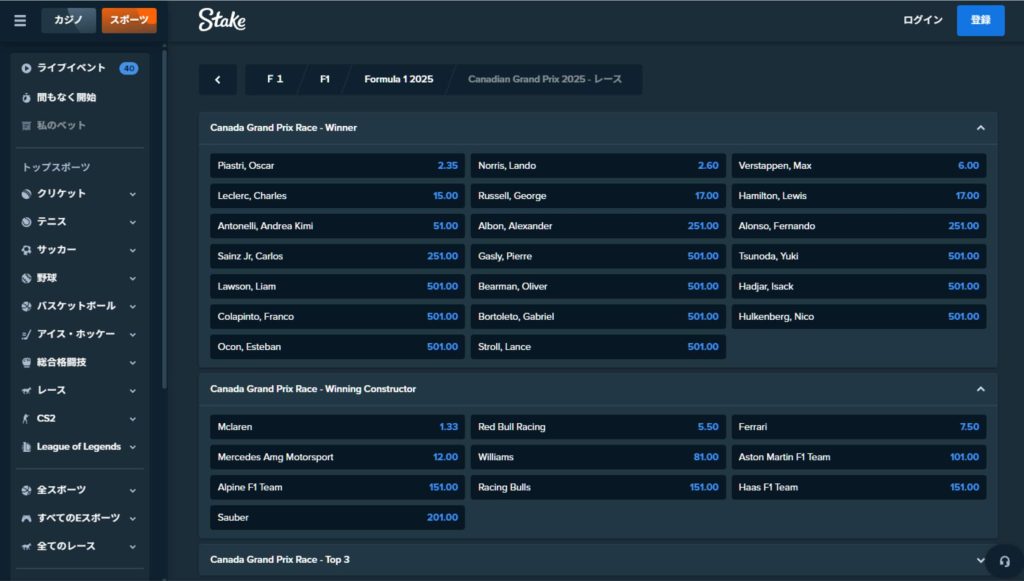Viewport: 1024px width, 581px height.
Task: Click the League of Legends icon
Action: 26,447
